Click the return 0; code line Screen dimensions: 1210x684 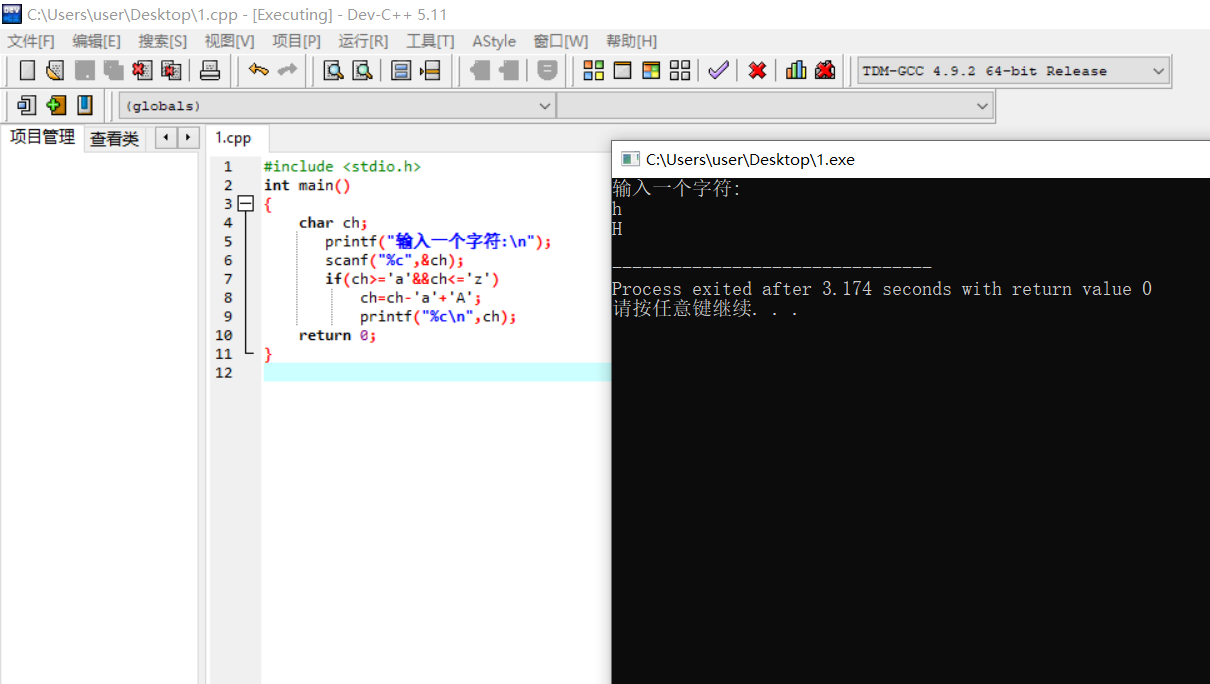[337, 335]
